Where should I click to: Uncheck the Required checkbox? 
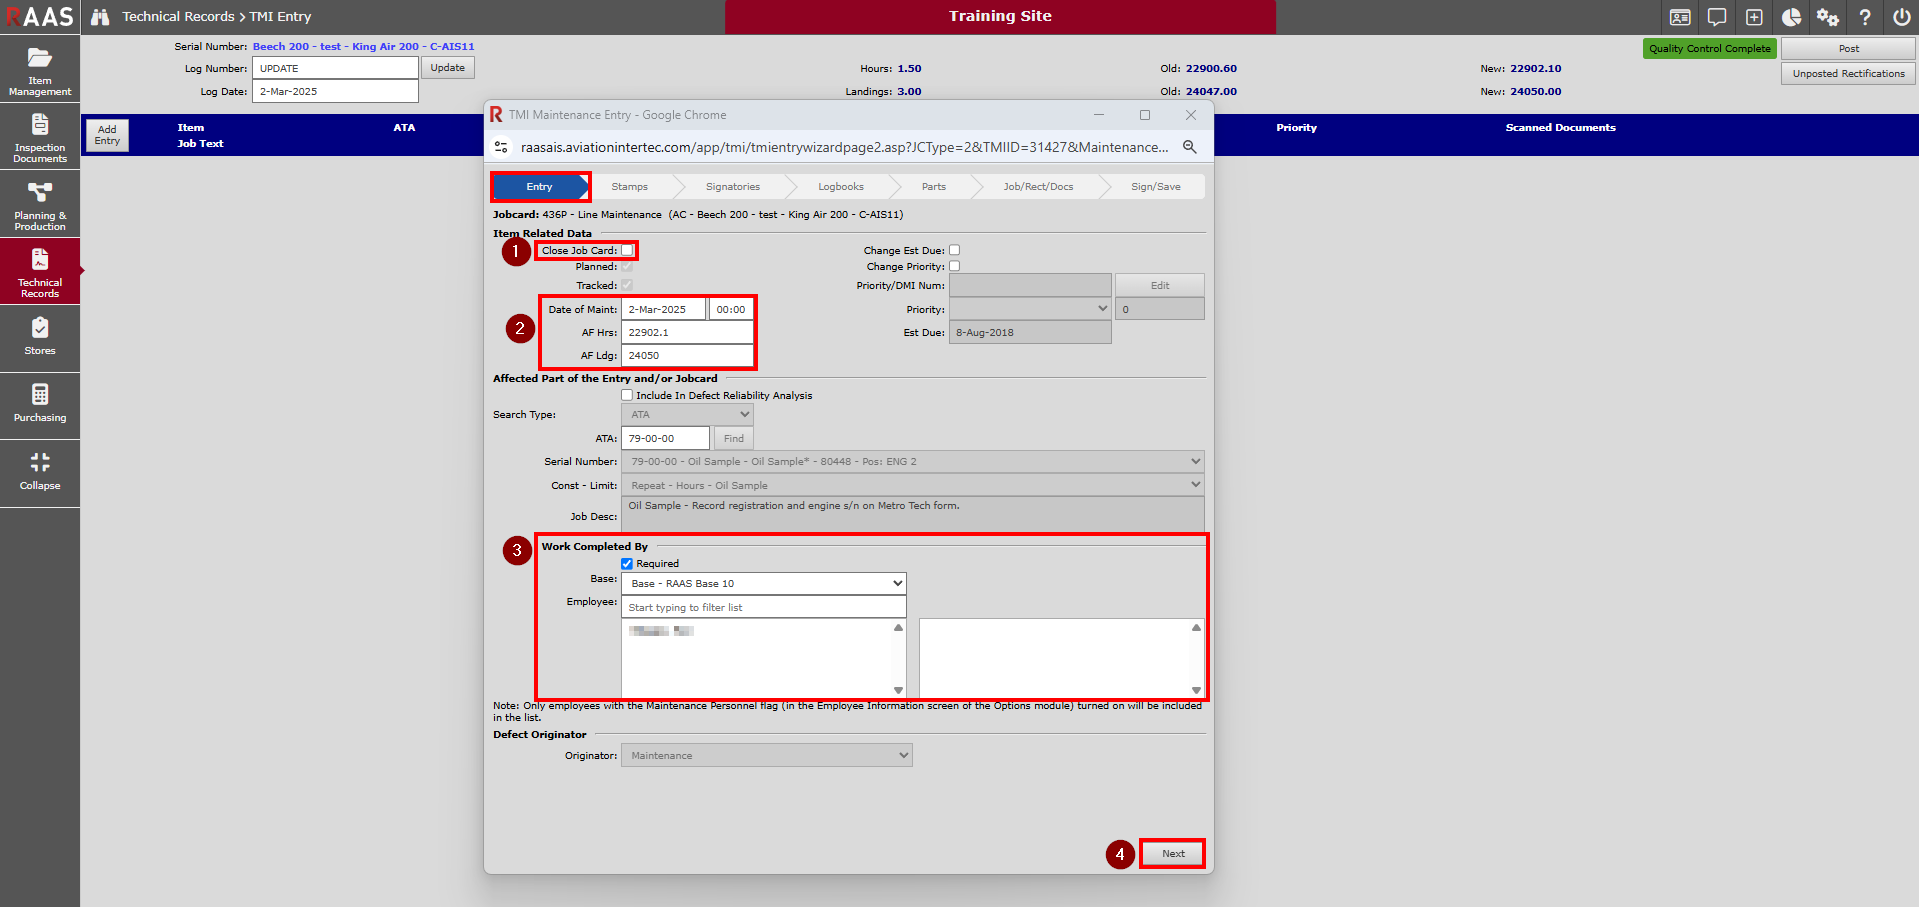[627, 564]
